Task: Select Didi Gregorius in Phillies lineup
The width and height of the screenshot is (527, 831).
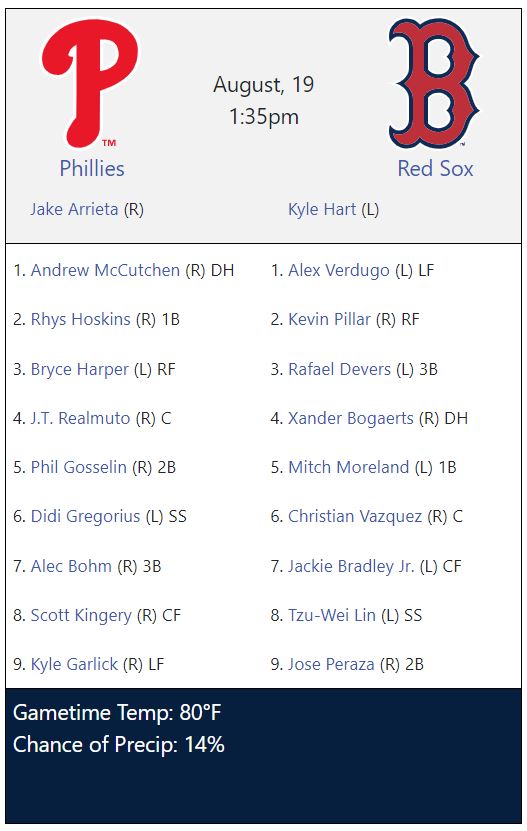Action: 85,516
